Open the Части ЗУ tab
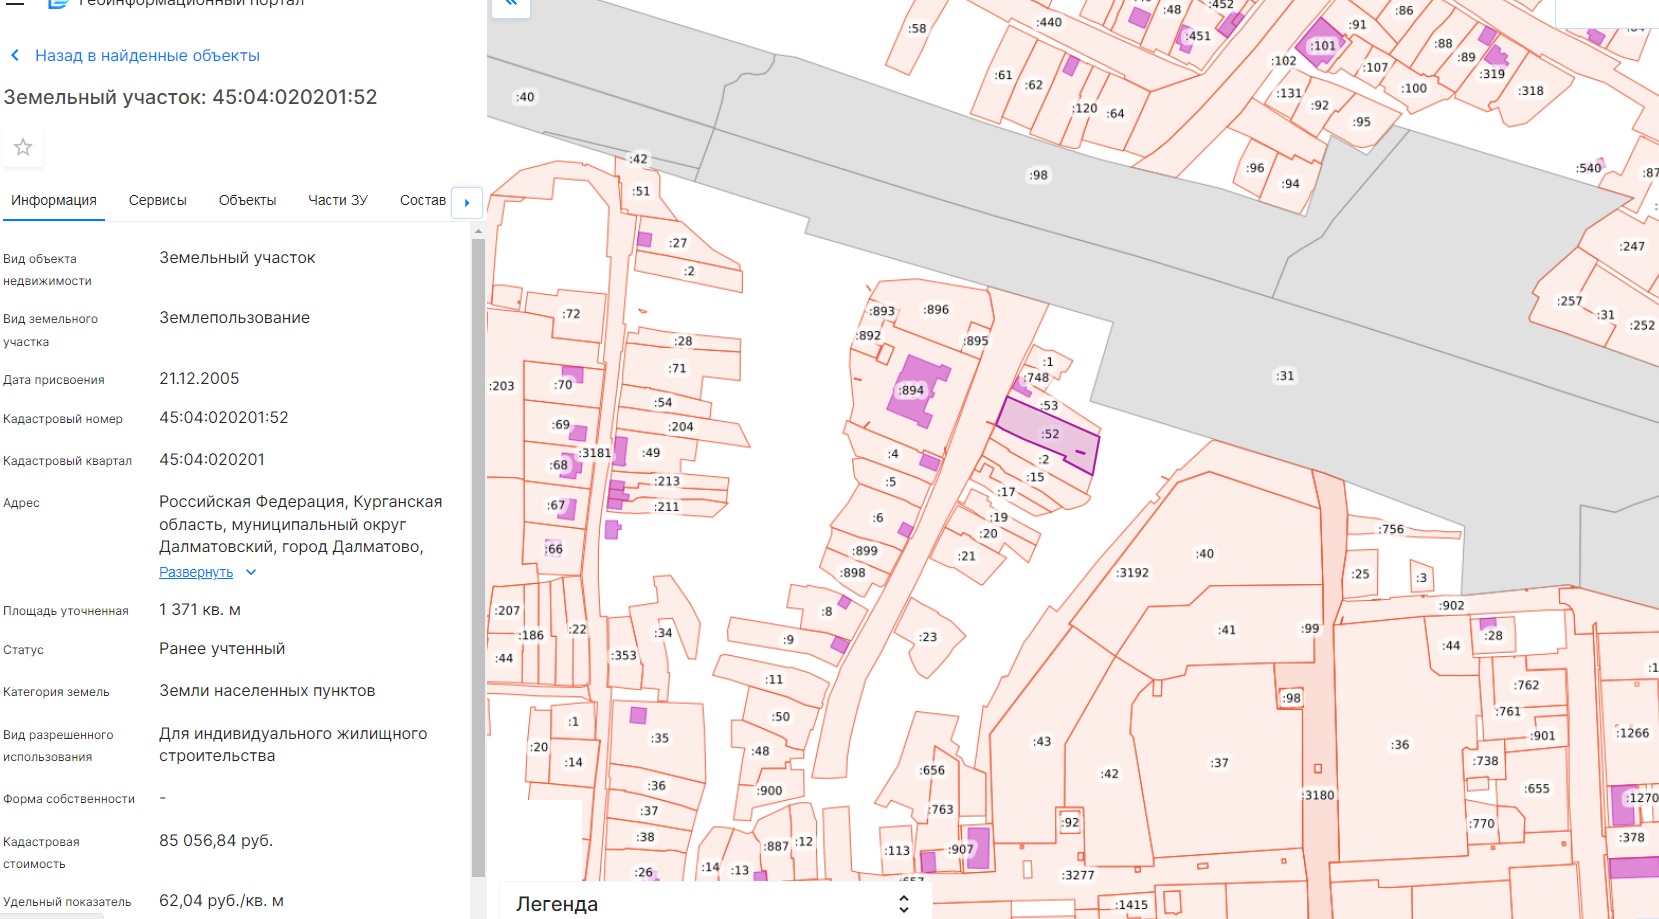 (338, 200)
